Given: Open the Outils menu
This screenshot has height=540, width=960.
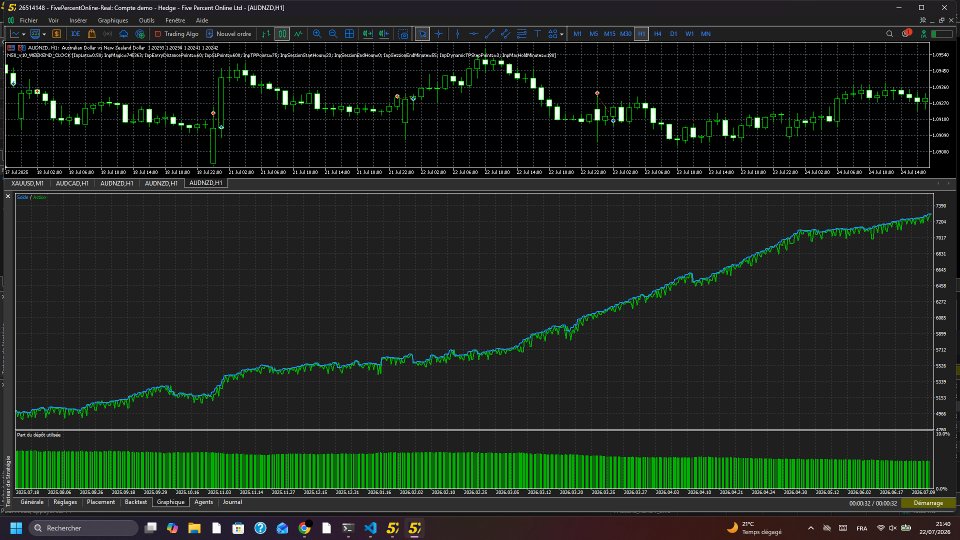Looking at the screenshot, I should pyautogui.click(x=146, y=20).
